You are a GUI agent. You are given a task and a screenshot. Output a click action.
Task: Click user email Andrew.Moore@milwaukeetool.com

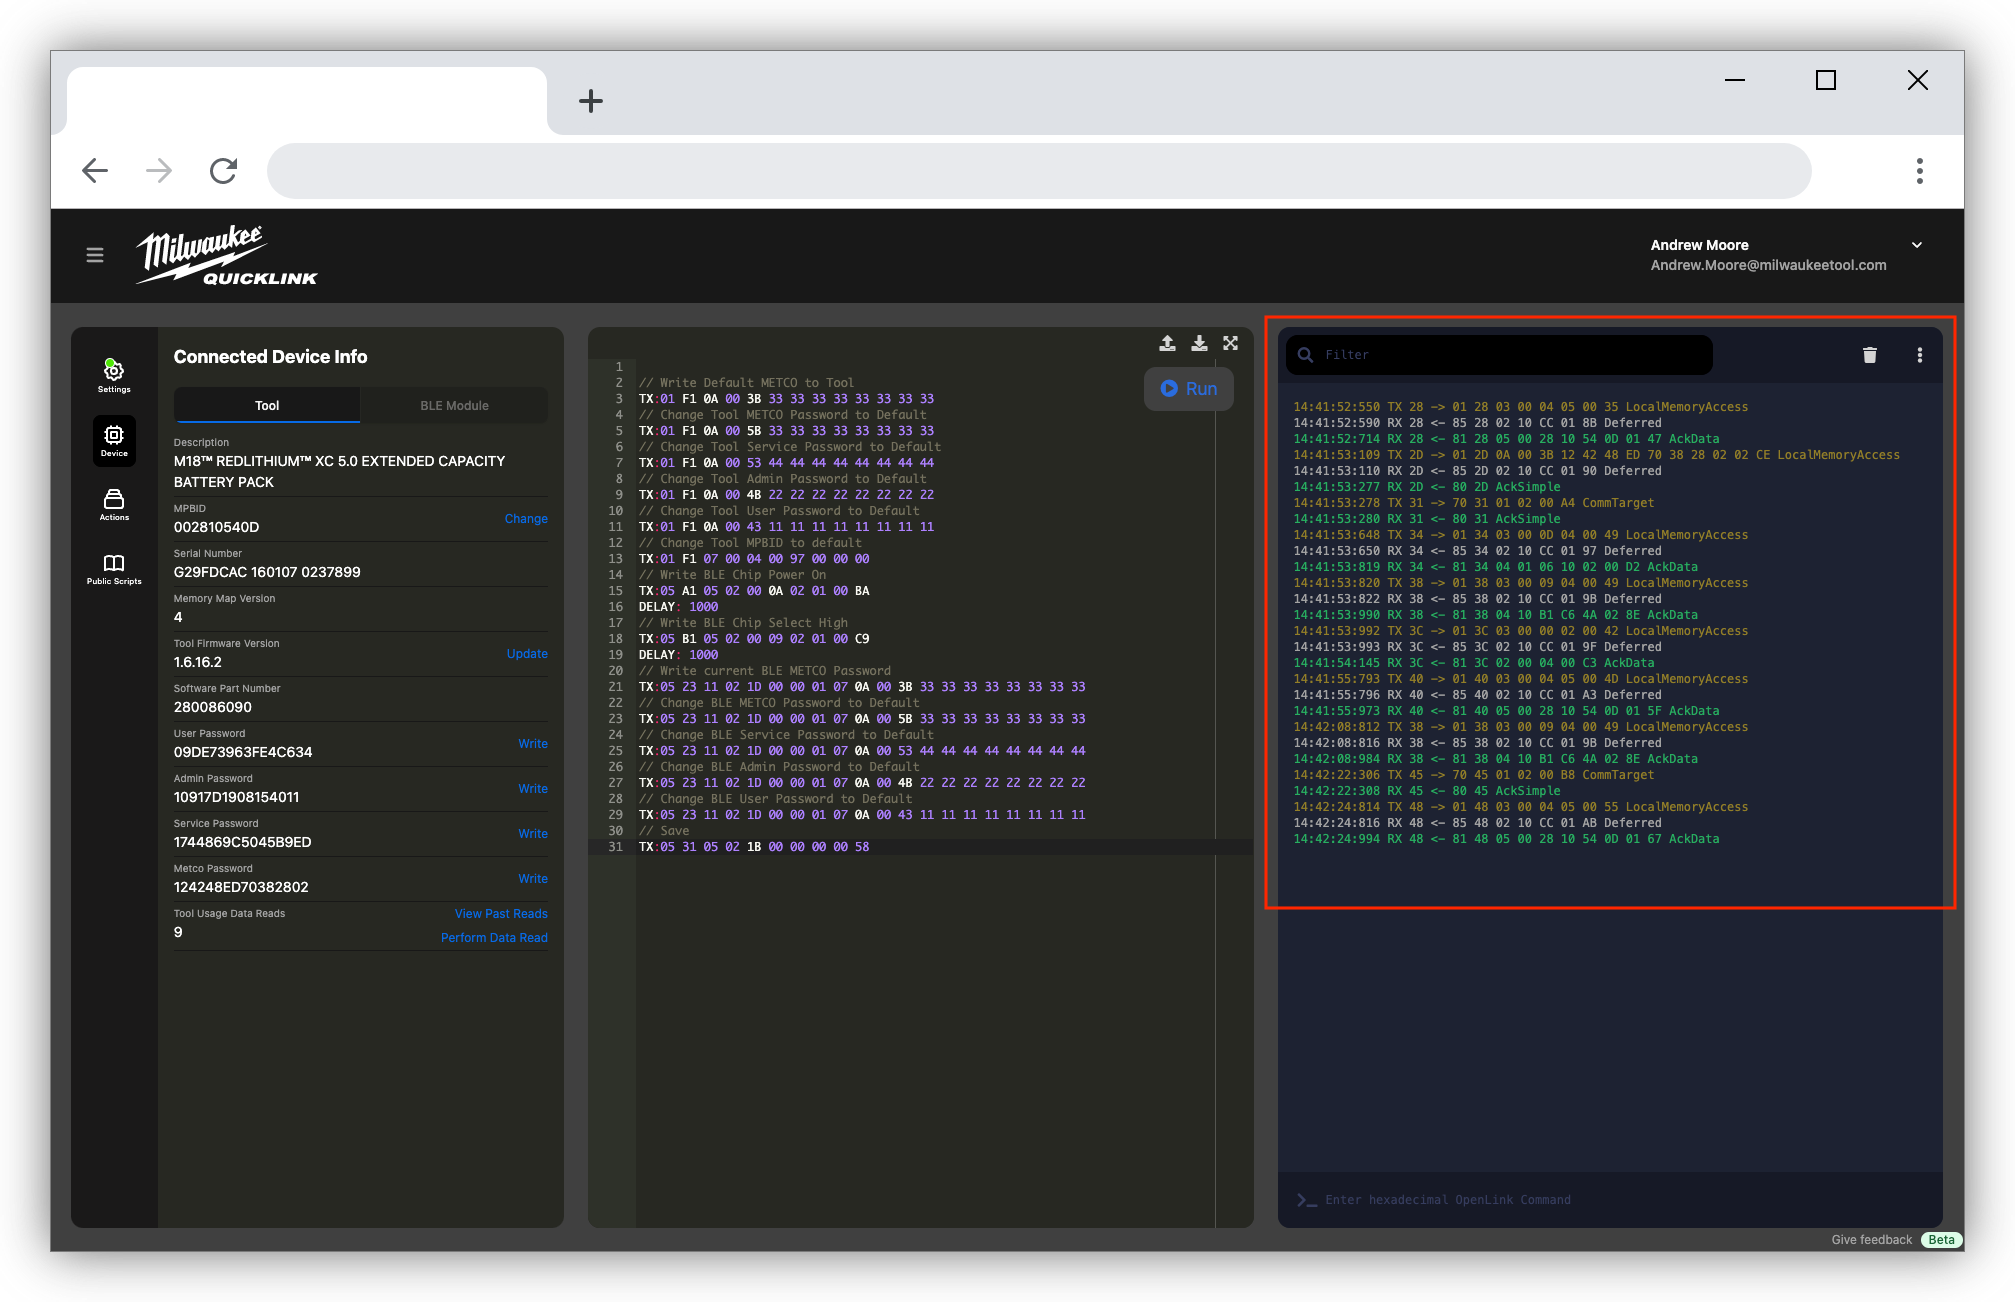[x=1768, y=265]
